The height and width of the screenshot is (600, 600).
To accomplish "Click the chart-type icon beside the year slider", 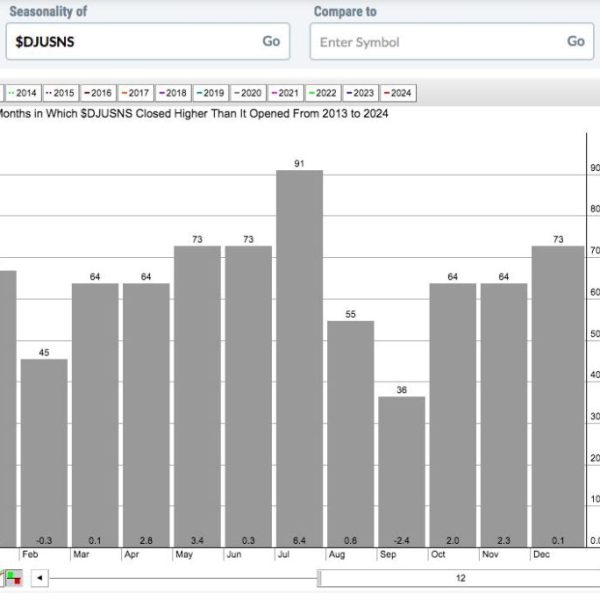I will tap(13, 578).
